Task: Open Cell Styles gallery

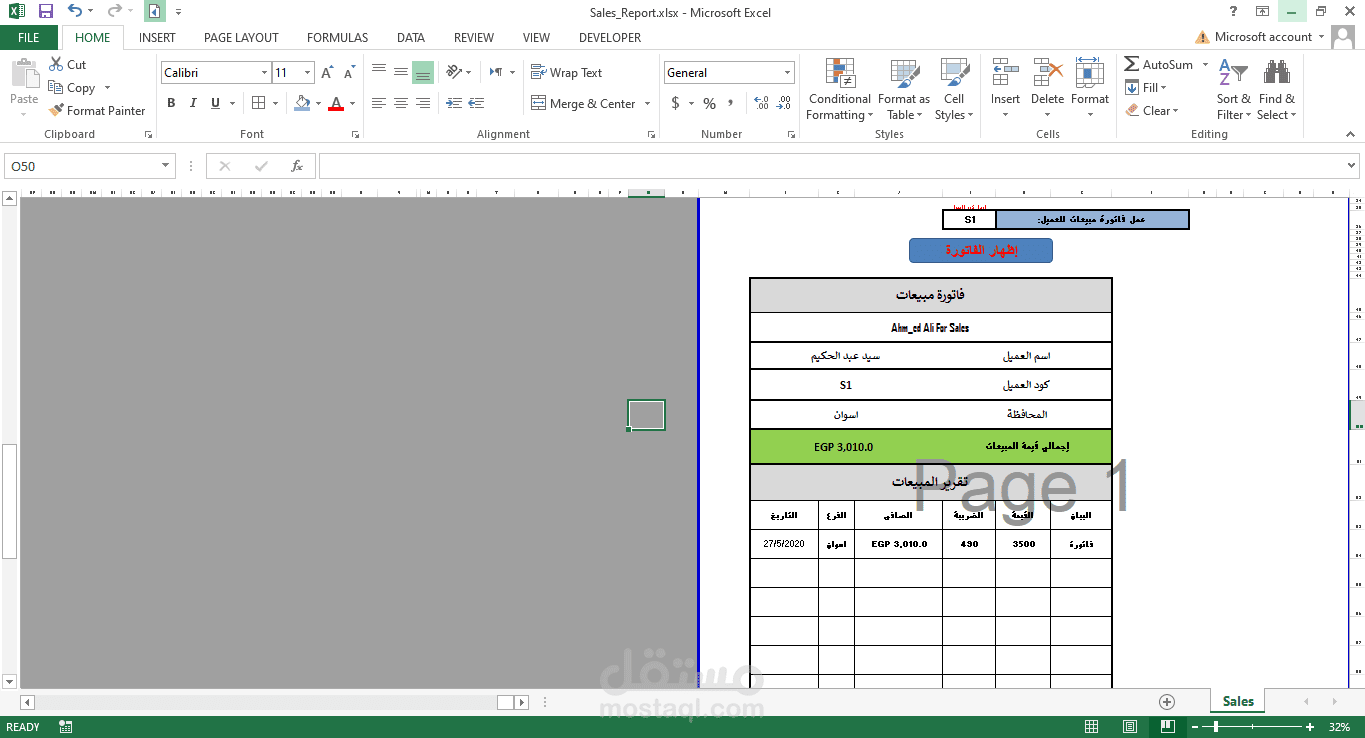Action: (x=954, y=90)
